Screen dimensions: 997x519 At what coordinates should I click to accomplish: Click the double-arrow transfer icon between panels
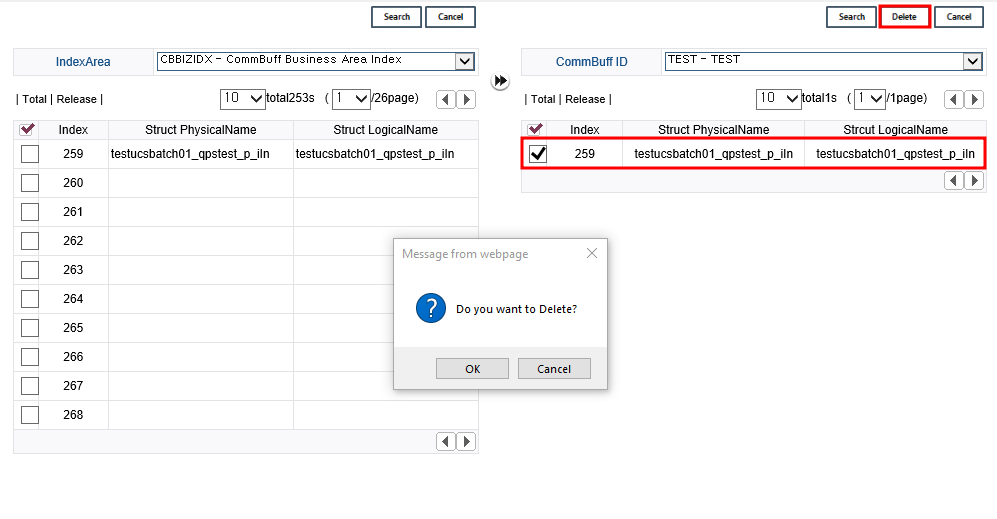coord(501,80)
